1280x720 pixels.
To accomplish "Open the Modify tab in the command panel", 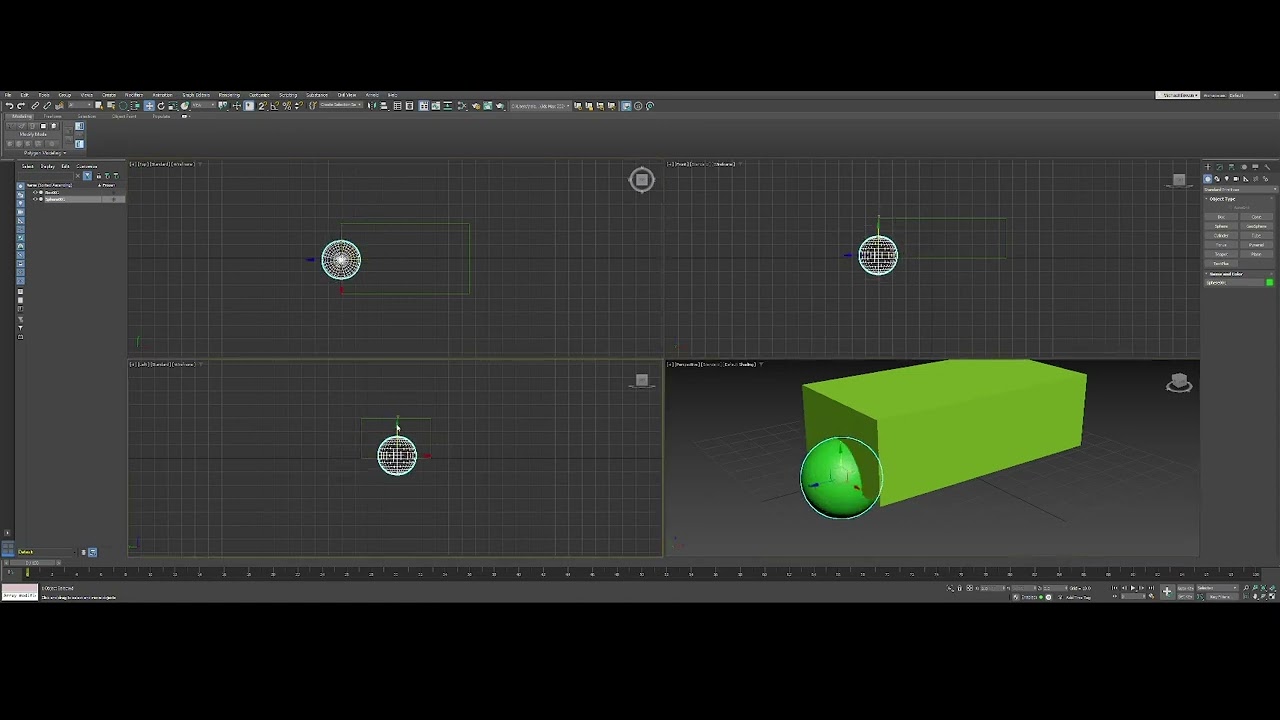I will [1219, 167].
